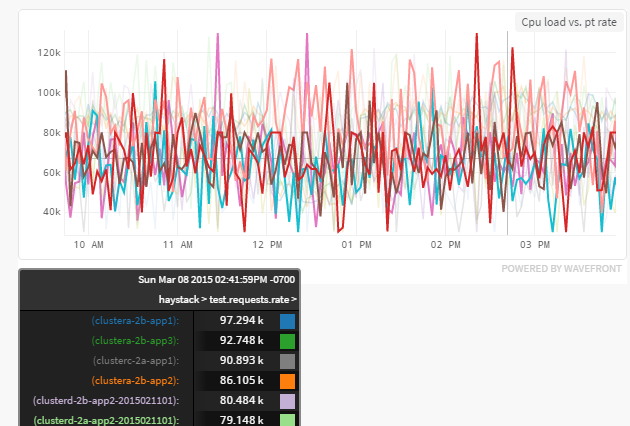Screen dimensions: 630x426
Task: Select the (clustera-2b-app3) series label
Action: 135,340
